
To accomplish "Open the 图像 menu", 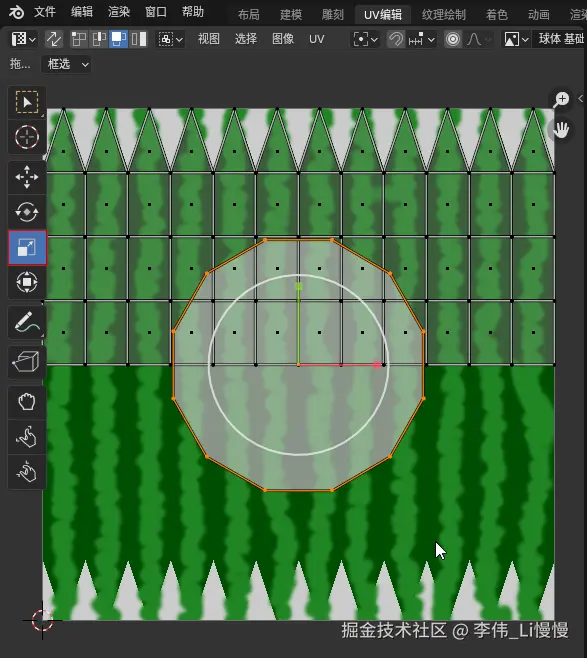I will (283, 39).
